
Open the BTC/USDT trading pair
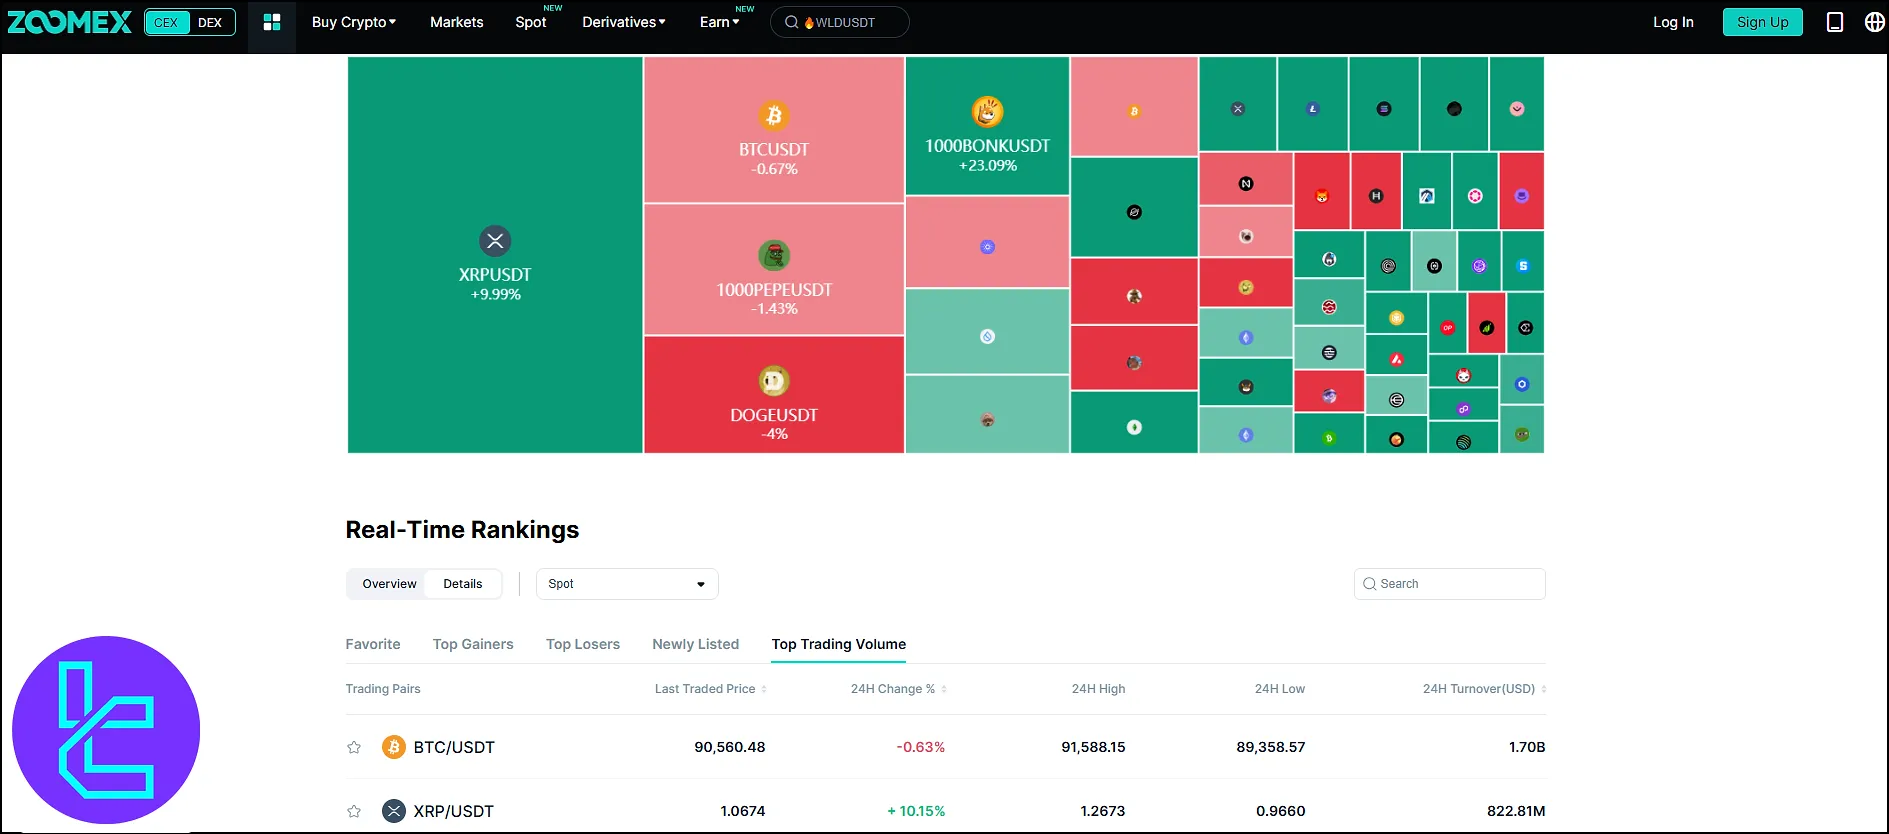point(454,747)
